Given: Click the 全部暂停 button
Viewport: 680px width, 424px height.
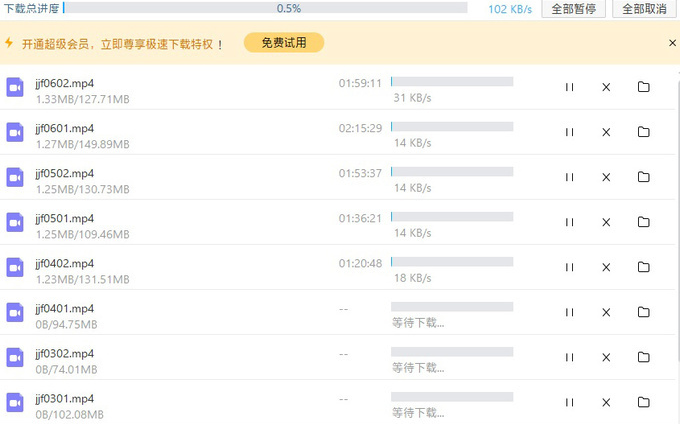Looking at the screenshot, I should (x=572, y=9).
